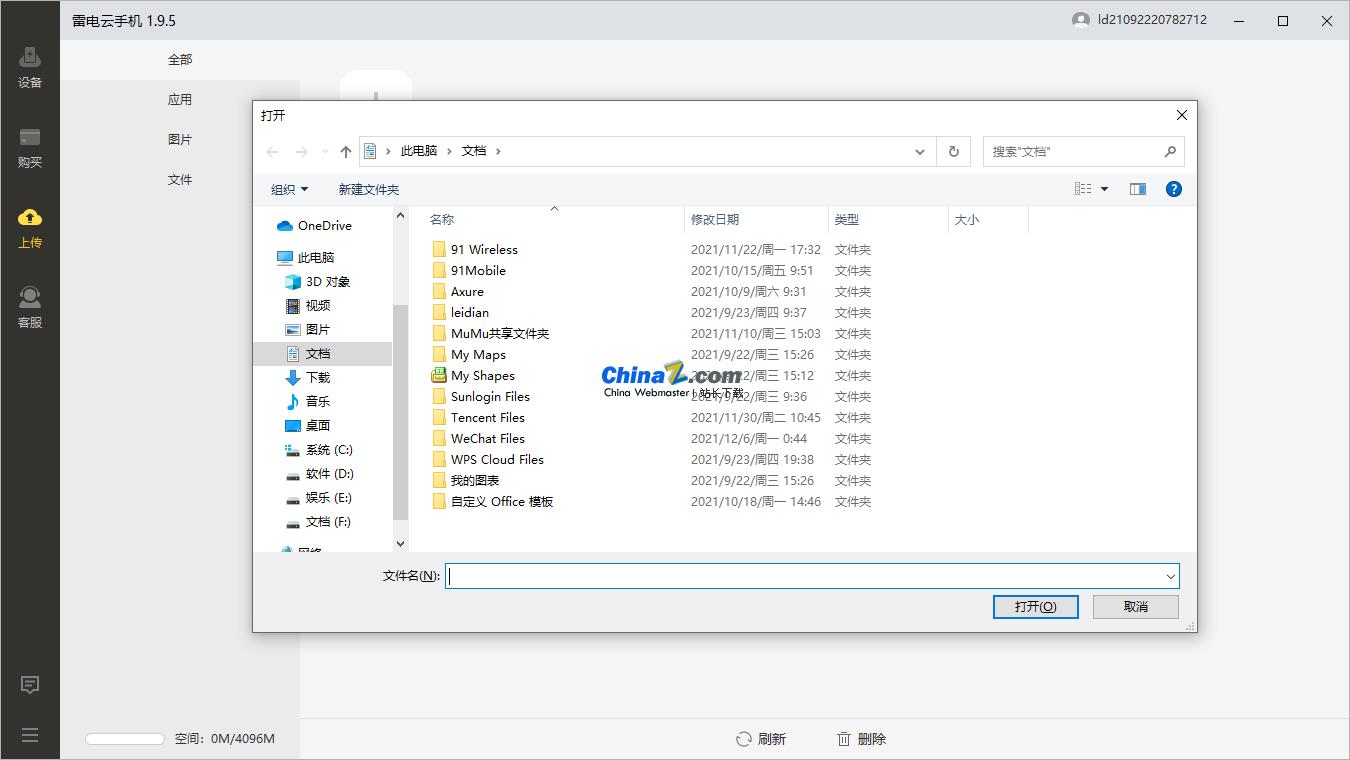Click the 打开(O) button
1350x760 pixels.
point(1035,607)
